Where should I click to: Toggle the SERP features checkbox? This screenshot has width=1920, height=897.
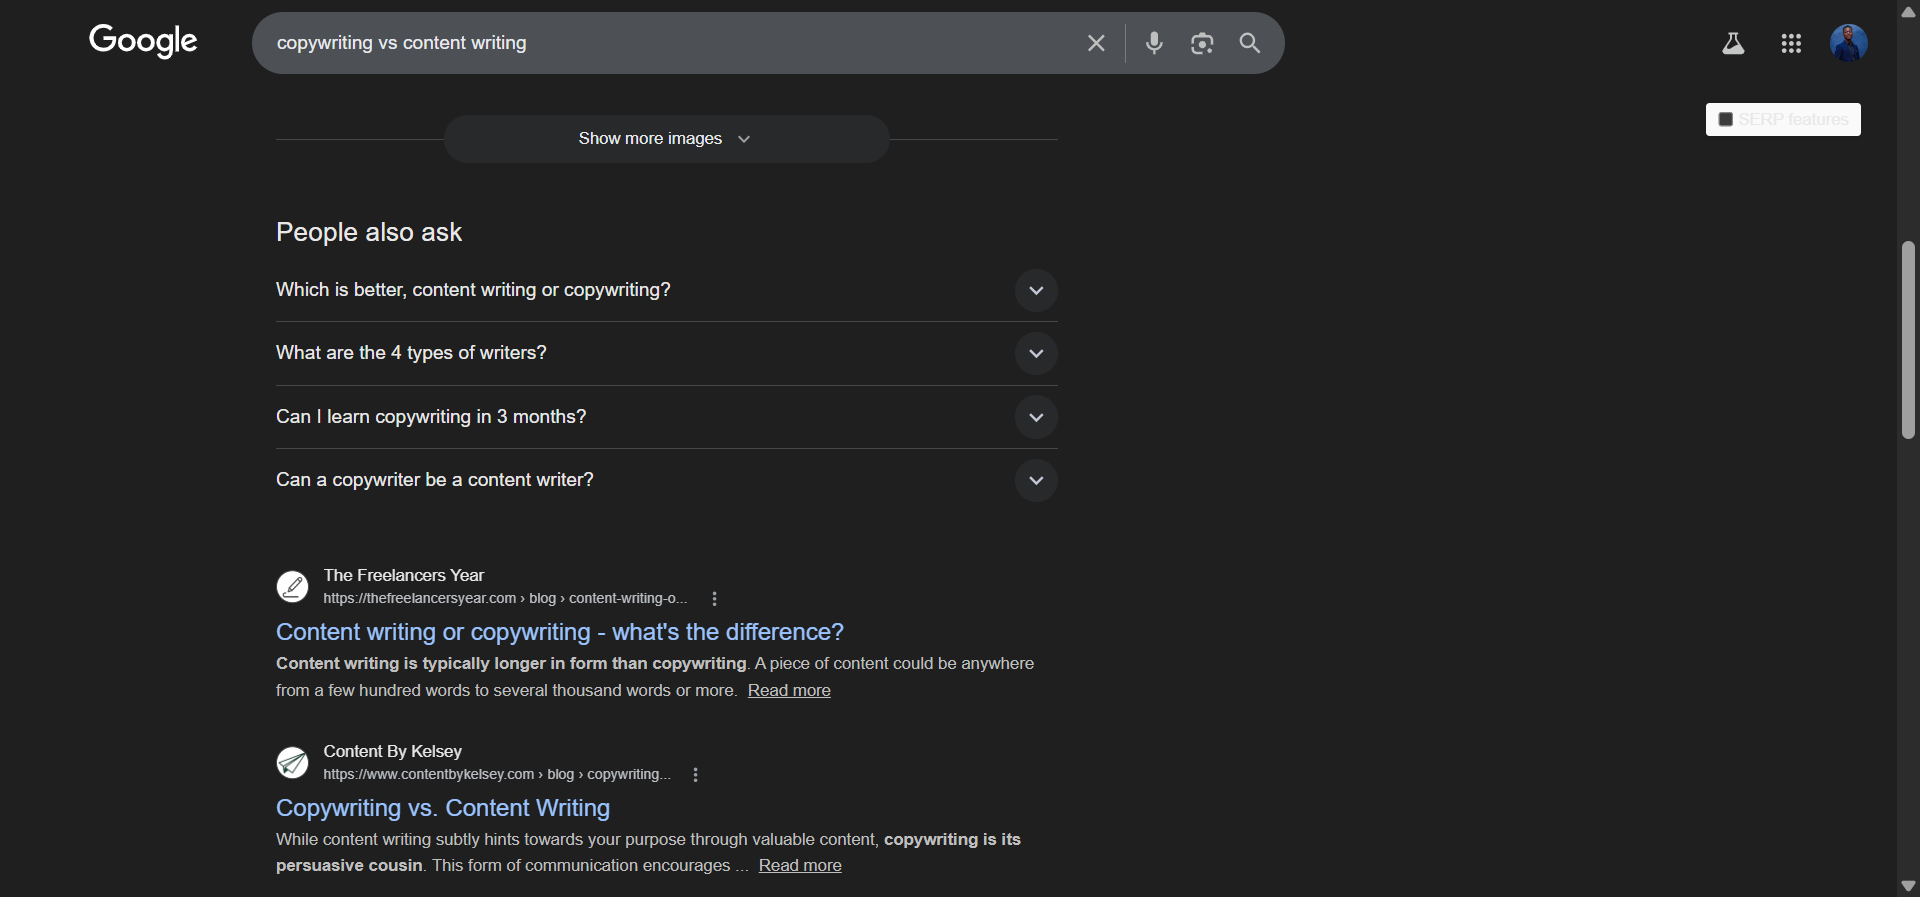[1725, 119]
